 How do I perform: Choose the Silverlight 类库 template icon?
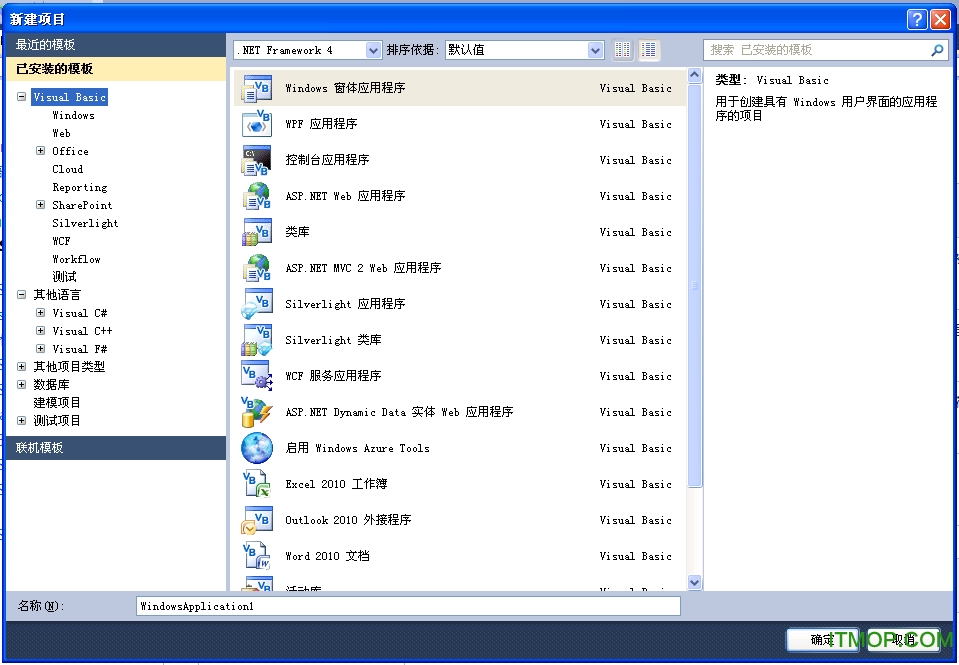pos(257,340)
